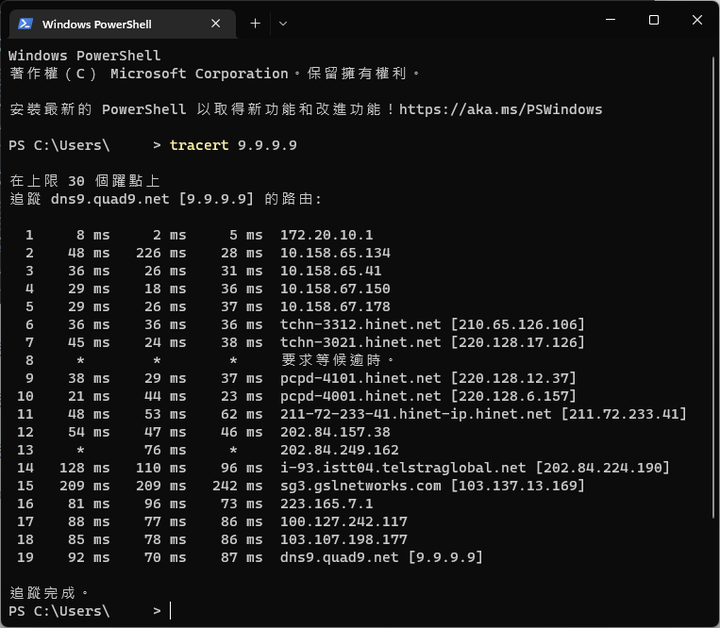Image resolution: width=720 pixels, height=628 pixels.
Task: Click the PowerShell icon in the tab
Action: tap(25, 24)
